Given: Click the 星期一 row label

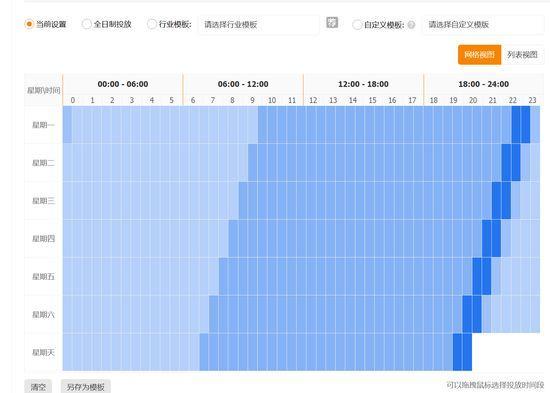Looking at the screenshot, I should [x=43, y=125].
